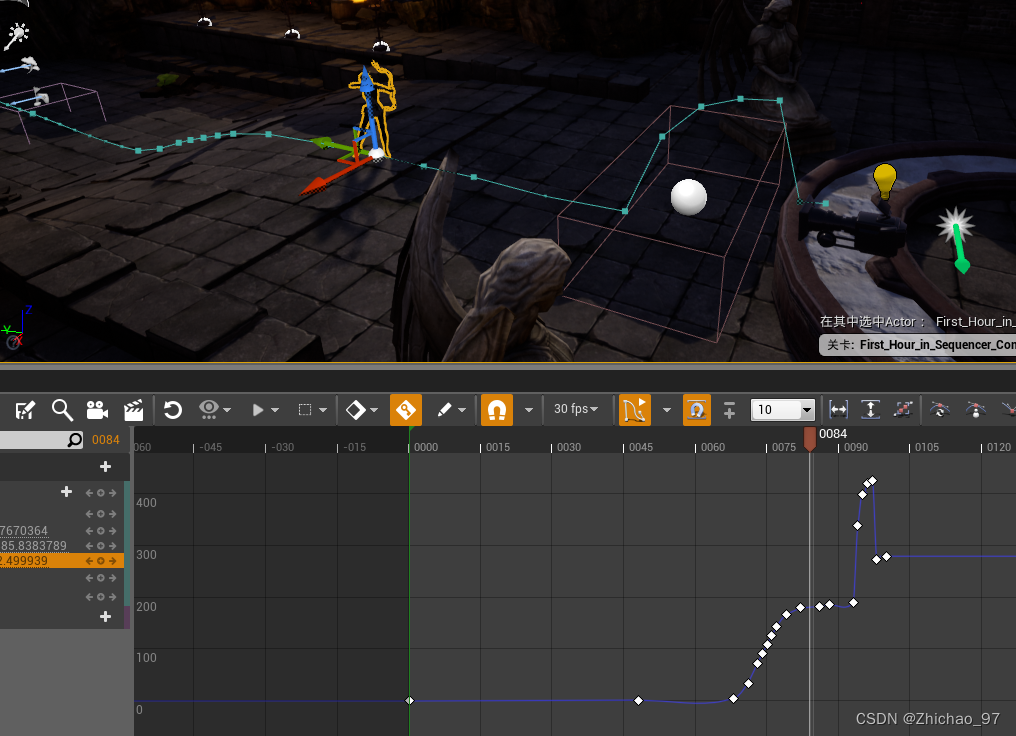Image resolution: width=1016 pixels, height=736 pixels.
Task: Select the keyframe at frame 0000 in the curve editor
Action: 410,700
